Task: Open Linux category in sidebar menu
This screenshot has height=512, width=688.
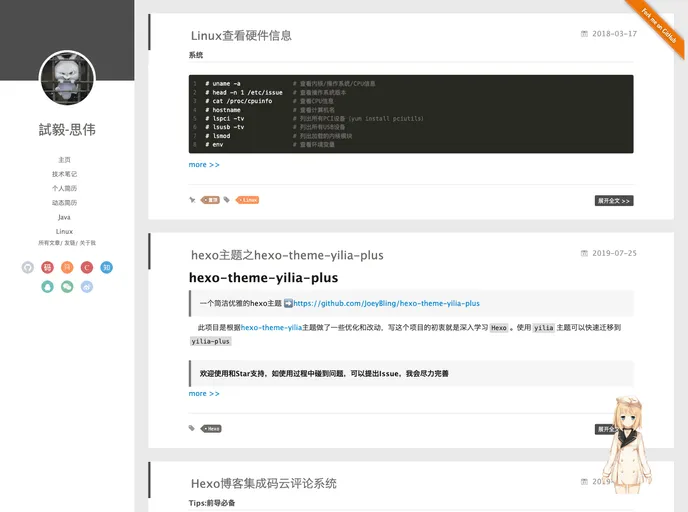Action: tap(64, 231)
